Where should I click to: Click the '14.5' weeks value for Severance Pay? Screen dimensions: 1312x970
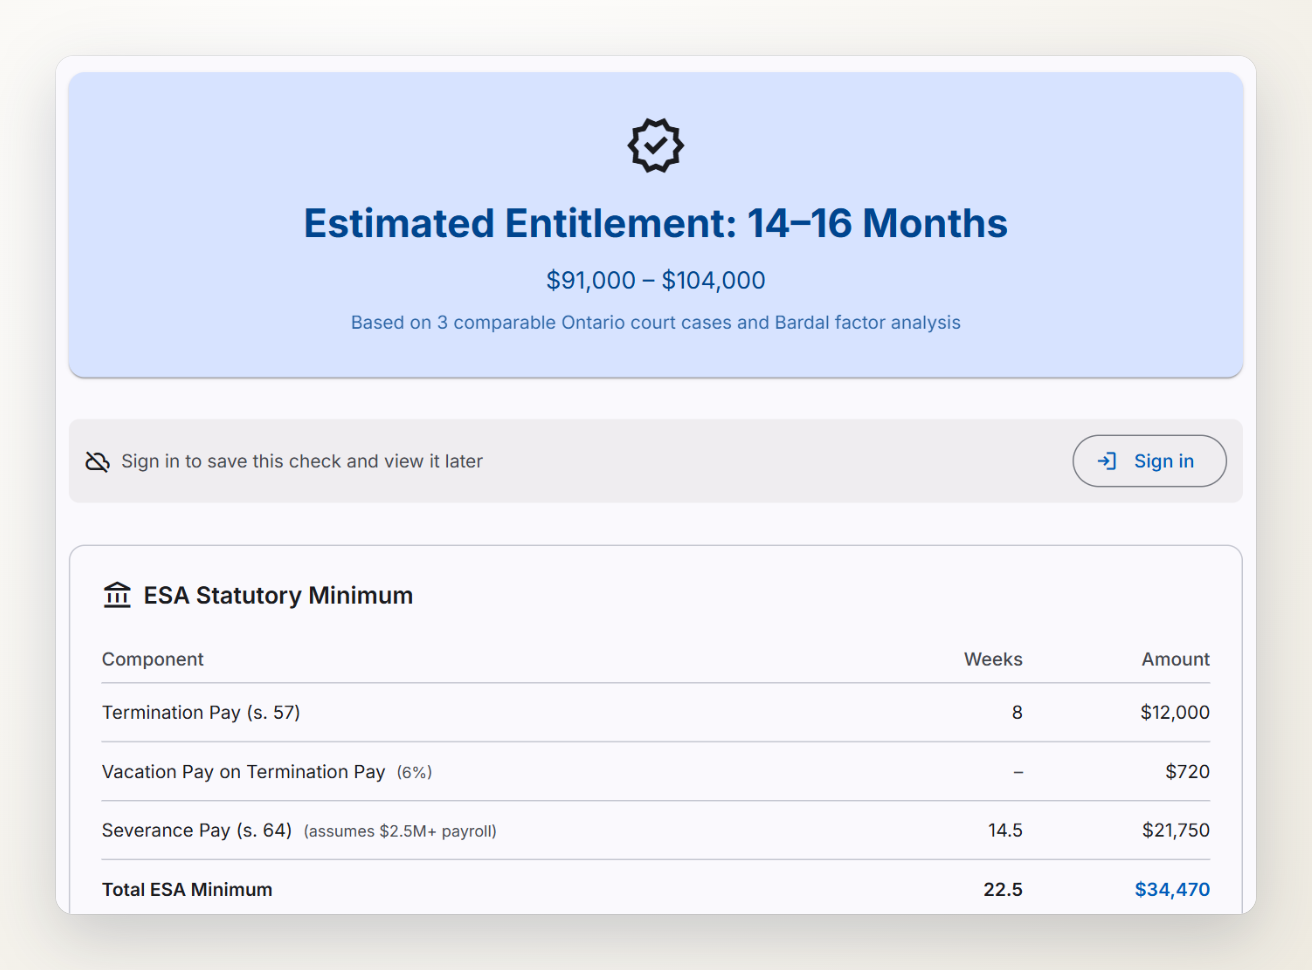(1005, 830)
